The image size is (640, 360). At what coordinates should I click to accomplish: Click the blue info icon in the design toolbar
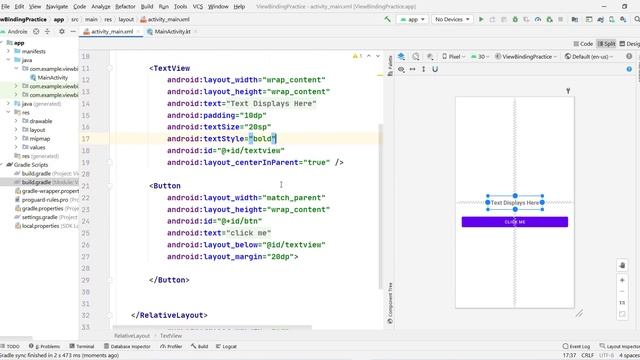[x=629, y=69]
